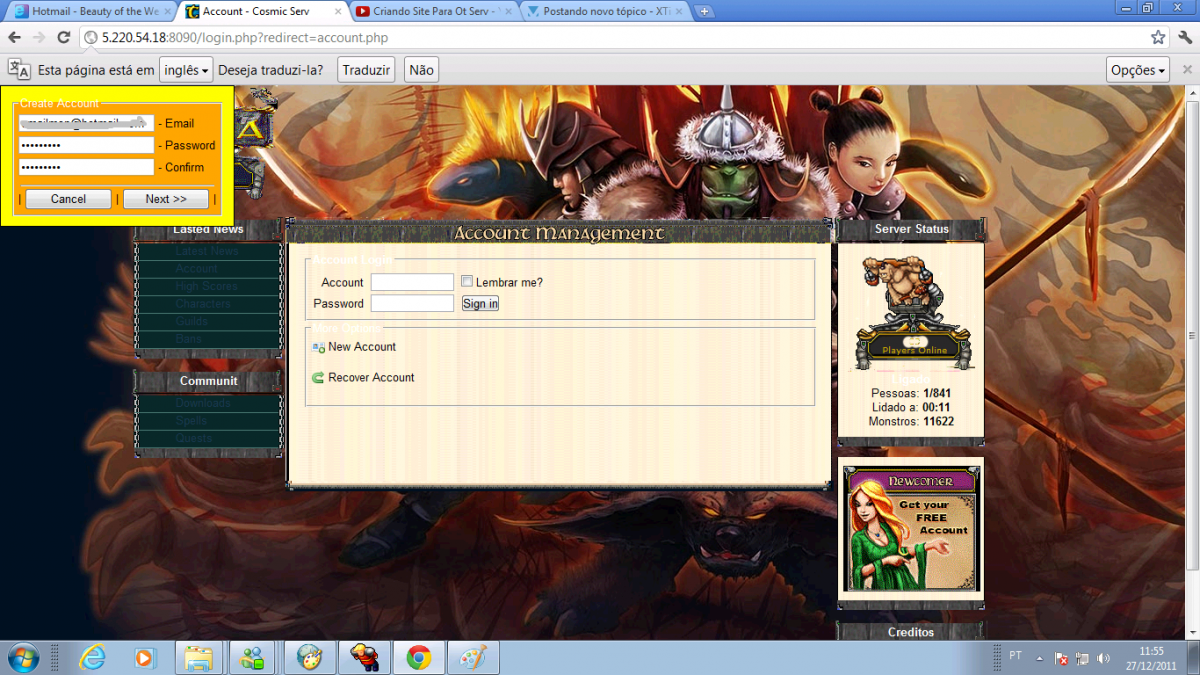Open Downloads in the Communit menu

tap(208, 403)
